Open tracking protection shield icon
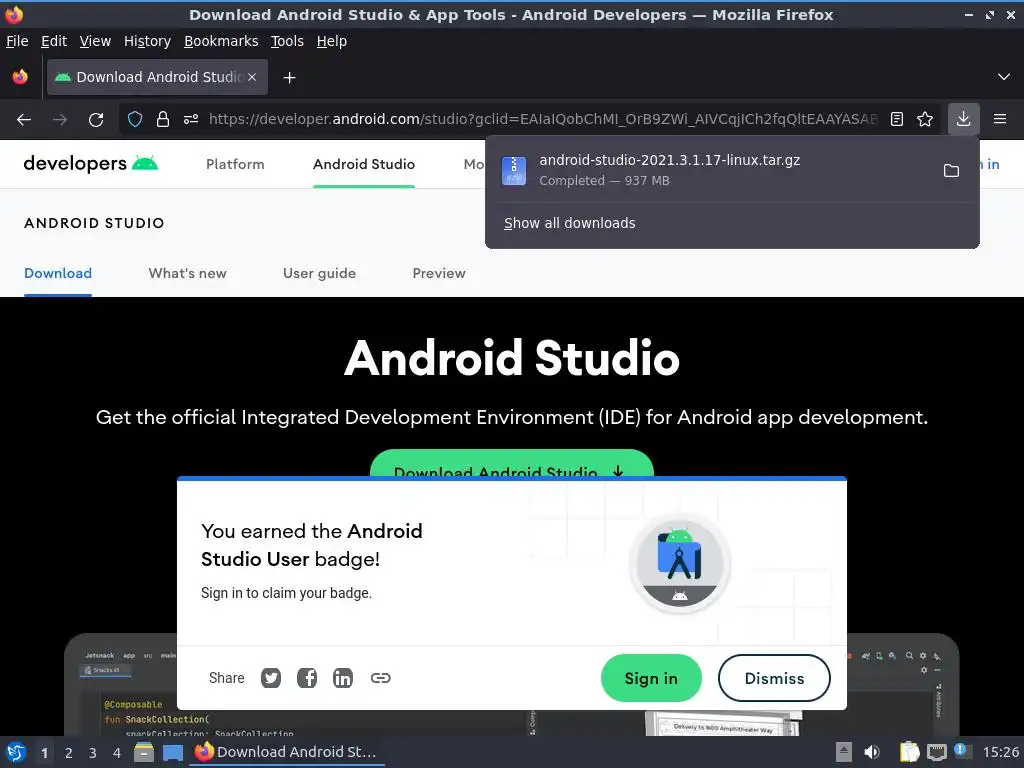 click(135, 119)
